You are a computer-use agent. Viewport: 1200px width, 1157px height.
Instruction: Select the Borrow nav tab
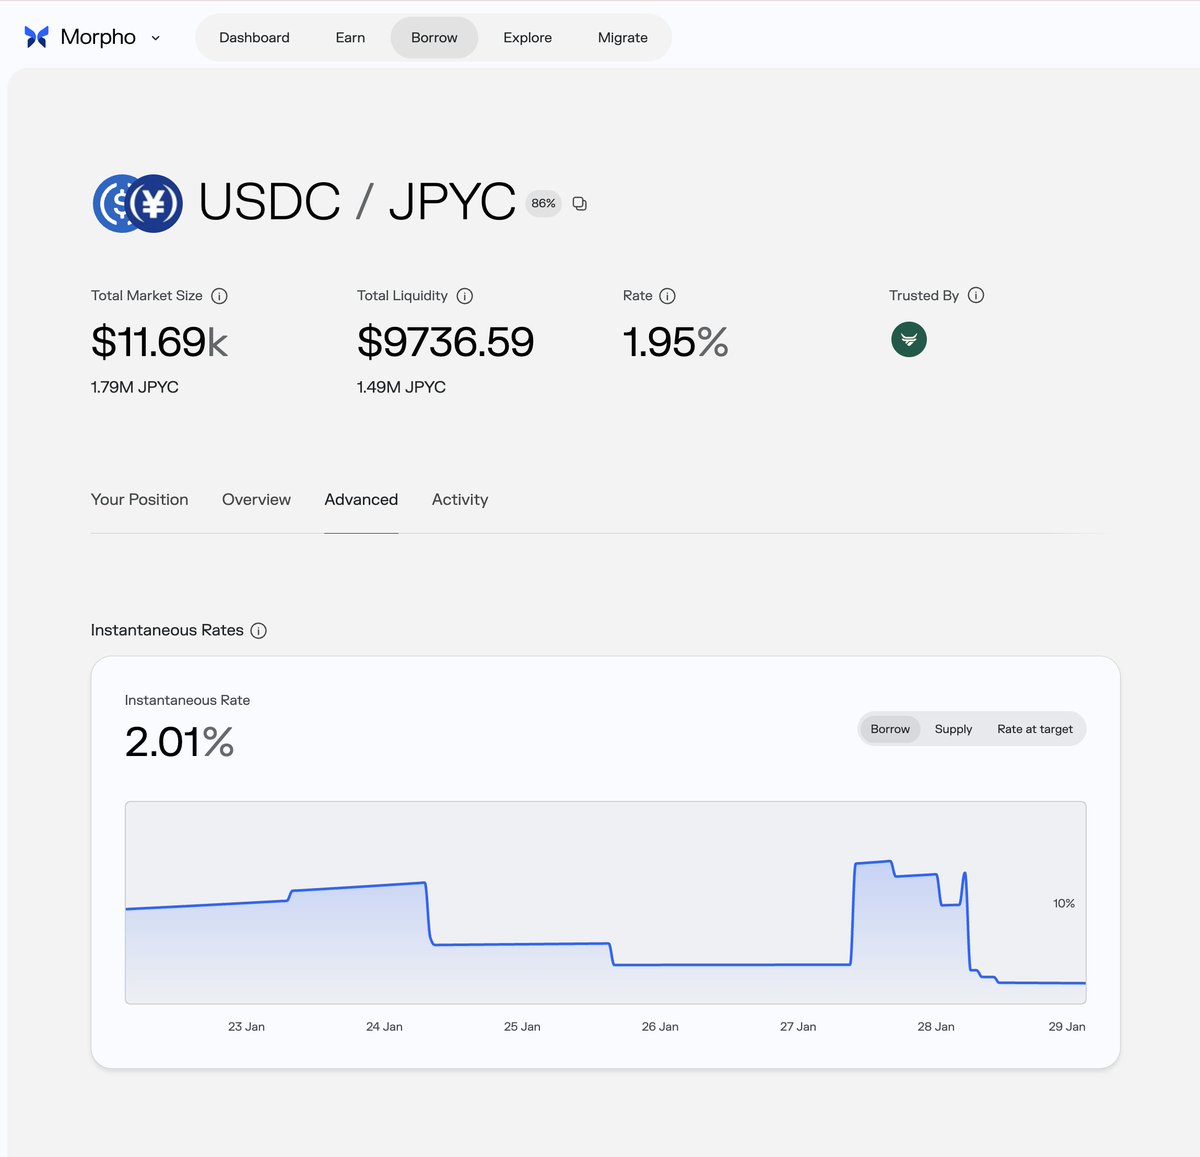434,38
